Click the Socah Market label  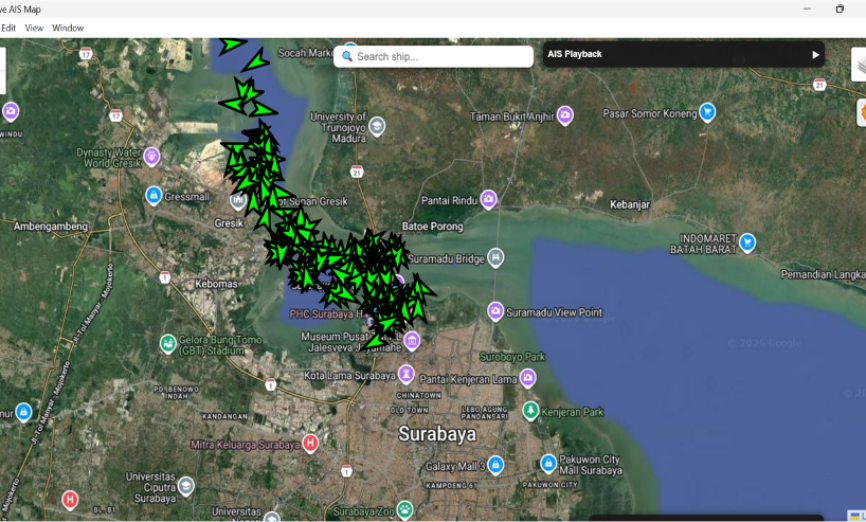pos(305,53)
